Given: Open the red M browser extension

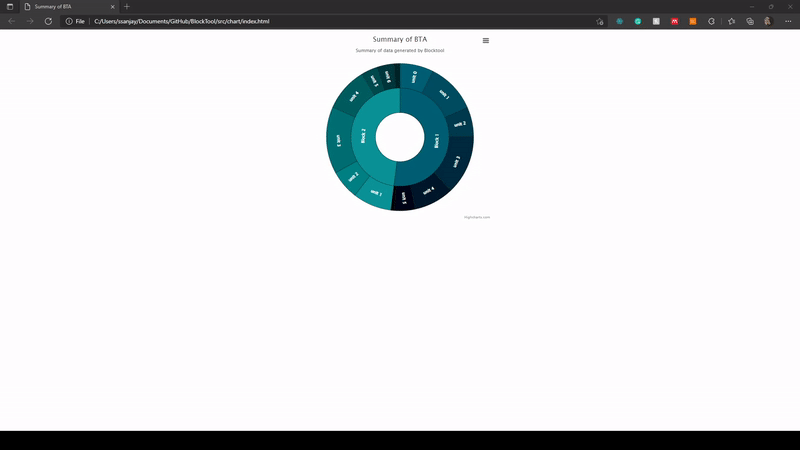Looking at the screenshot, I should pos(674,21).
